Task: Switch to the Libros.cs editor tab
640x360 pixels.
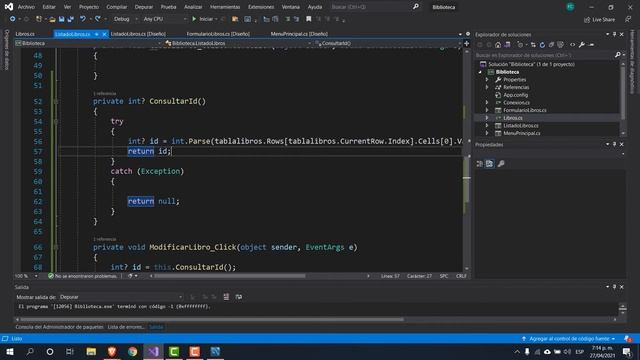Action: (25, 34)
